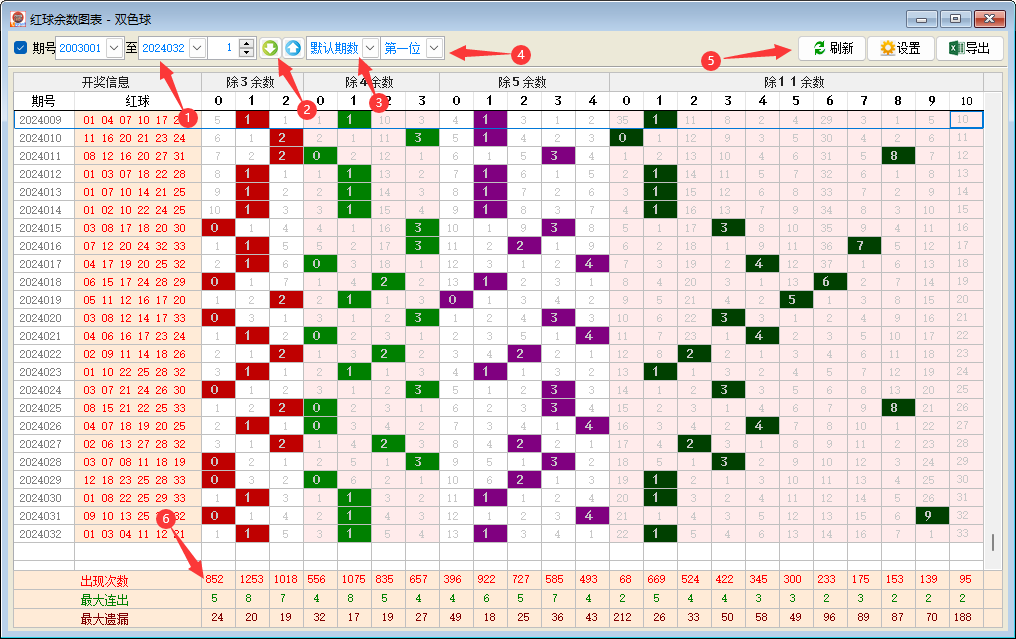Click the dark green 6 cell in row 2024018
Image resolution: width=1016 pixels, height=639 pixels.
[x=830, y=282]
